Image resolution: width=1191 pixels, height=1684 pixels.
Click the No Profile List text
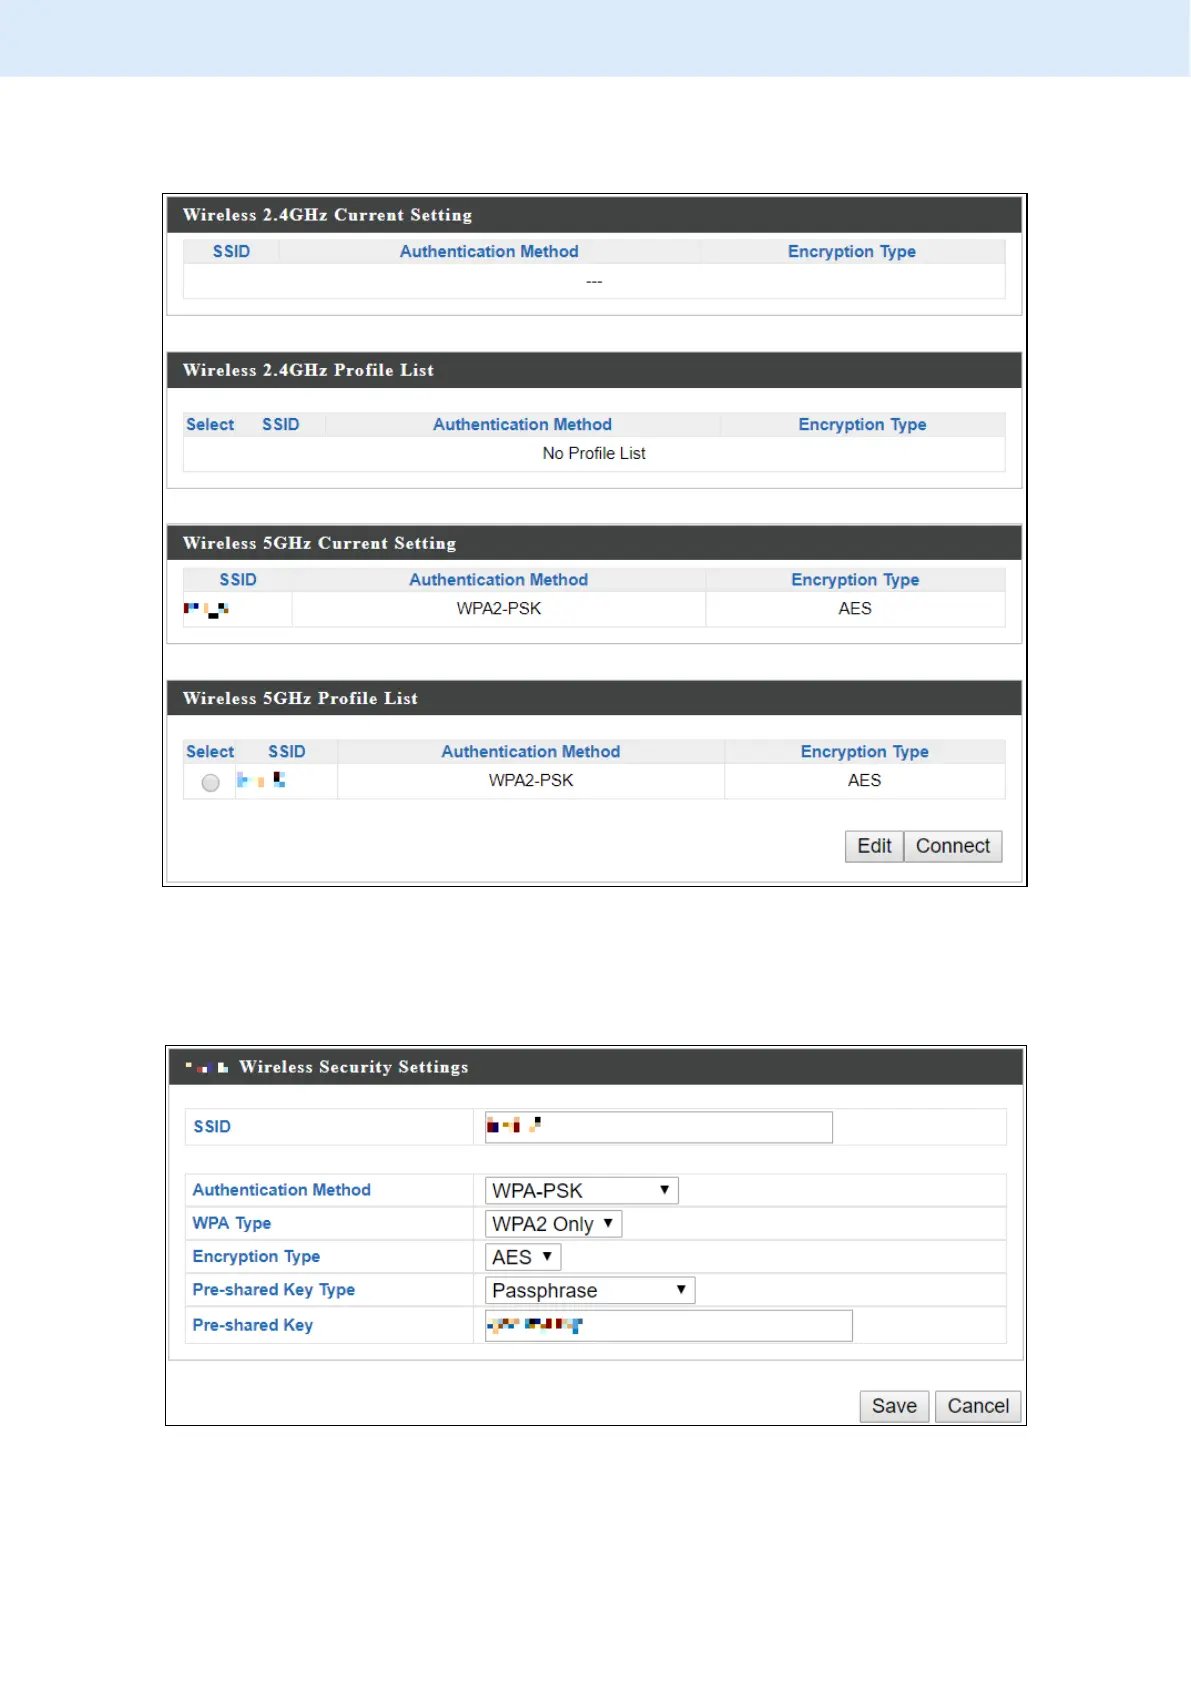point(594,453)
